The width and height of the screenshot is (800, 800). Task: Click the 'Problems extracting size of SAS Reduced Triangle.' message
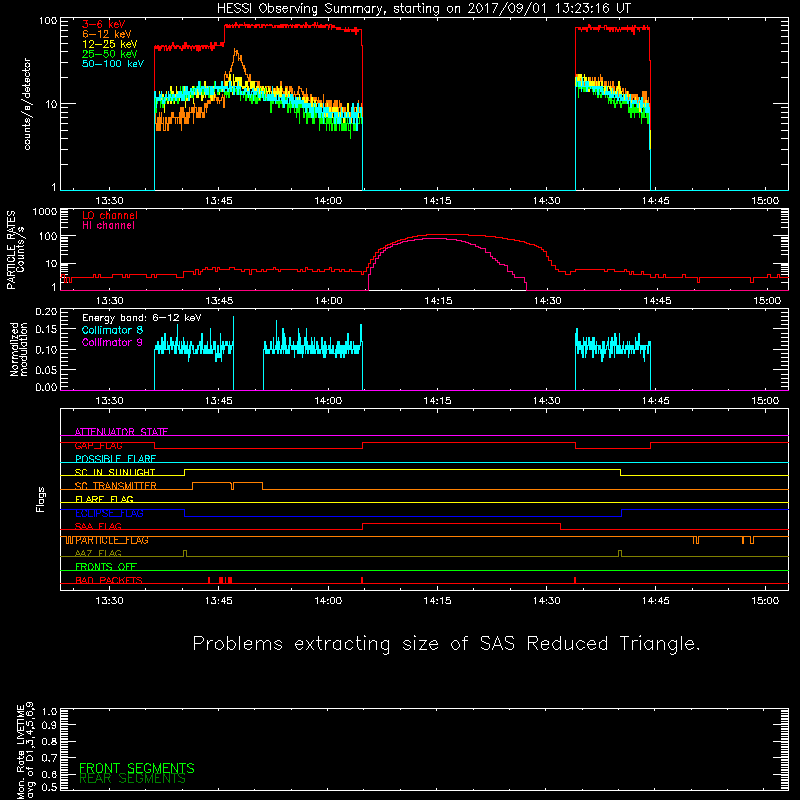pos(446,644)
